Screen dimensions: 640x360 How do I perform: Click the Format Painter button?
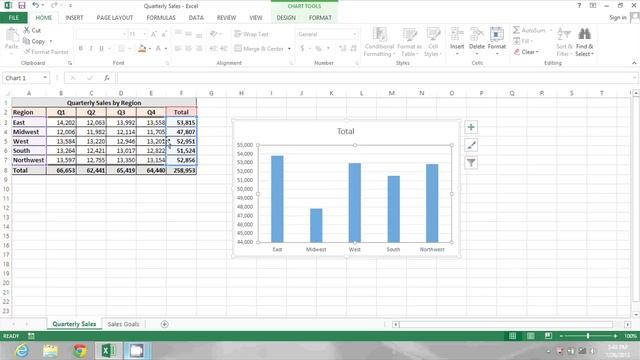point(46,52)
